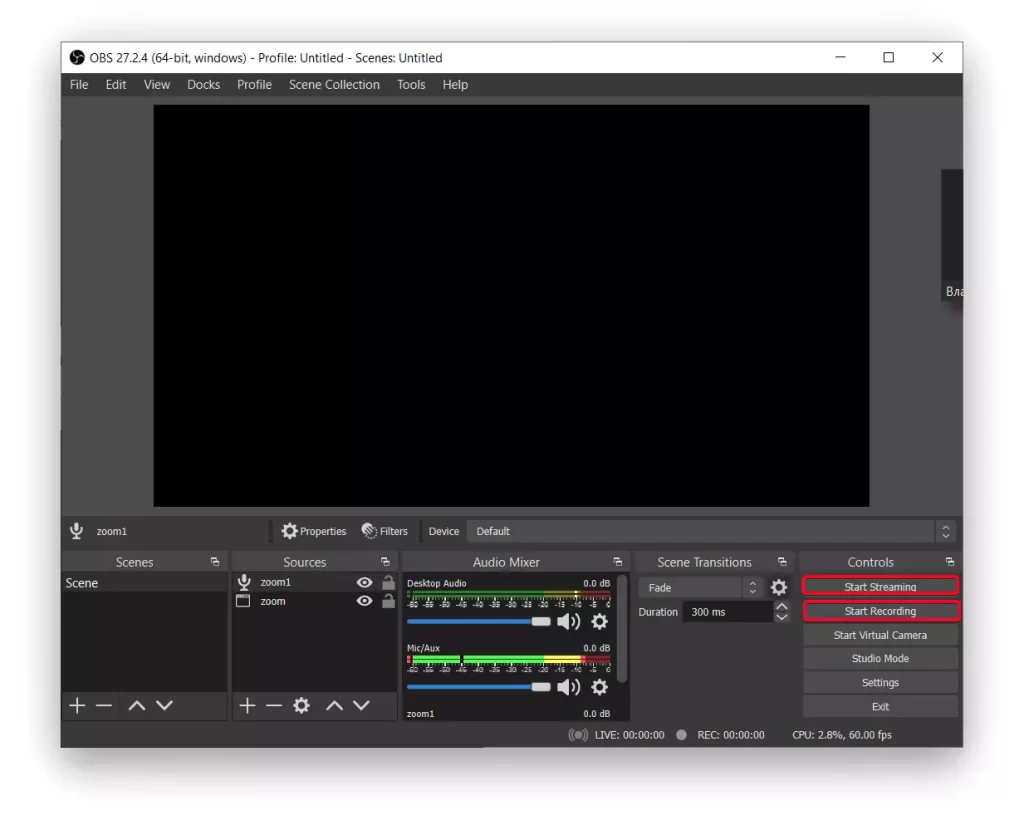The width and height of the screenshot is (1024, 825).
Task: Open Fade transition properties gear
Action: (778, 587)
